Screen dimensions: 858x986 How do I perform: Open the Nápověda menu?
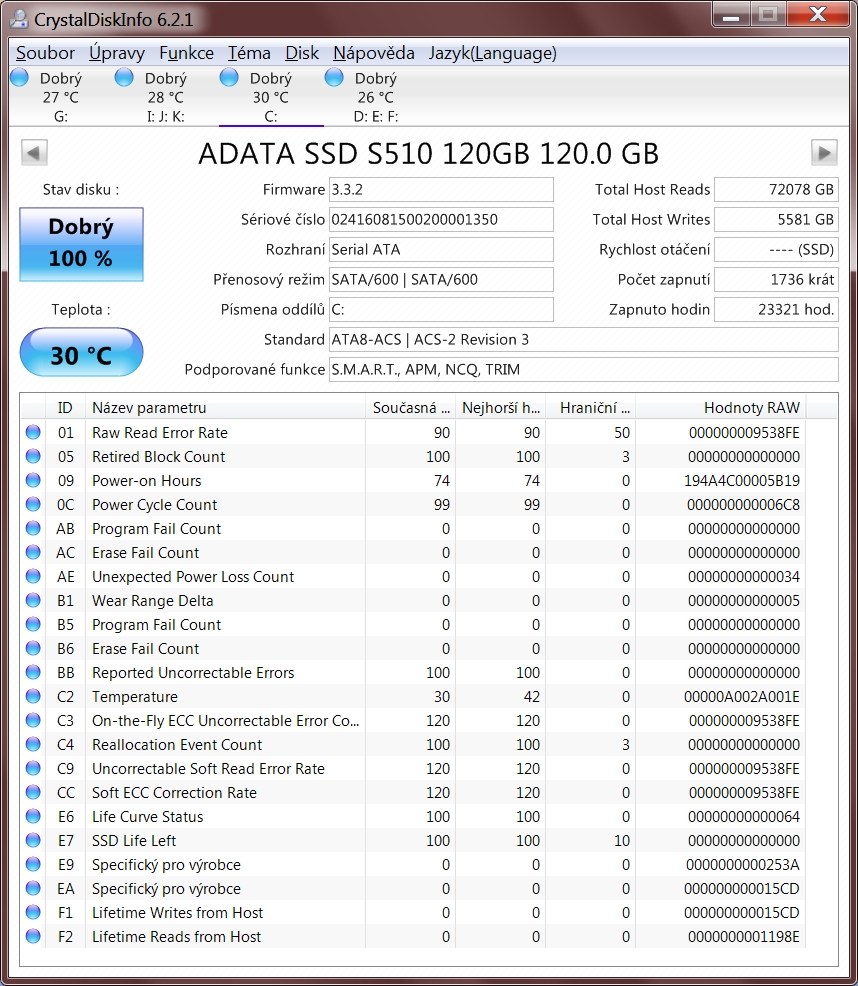[374, 53]
